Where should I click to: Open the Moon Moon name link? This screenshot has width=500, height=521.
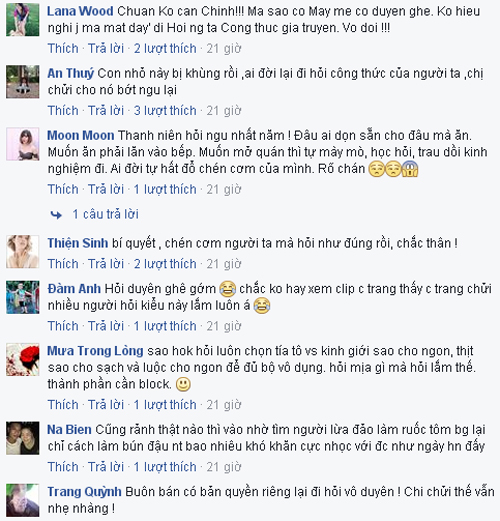tap(81, 135)
